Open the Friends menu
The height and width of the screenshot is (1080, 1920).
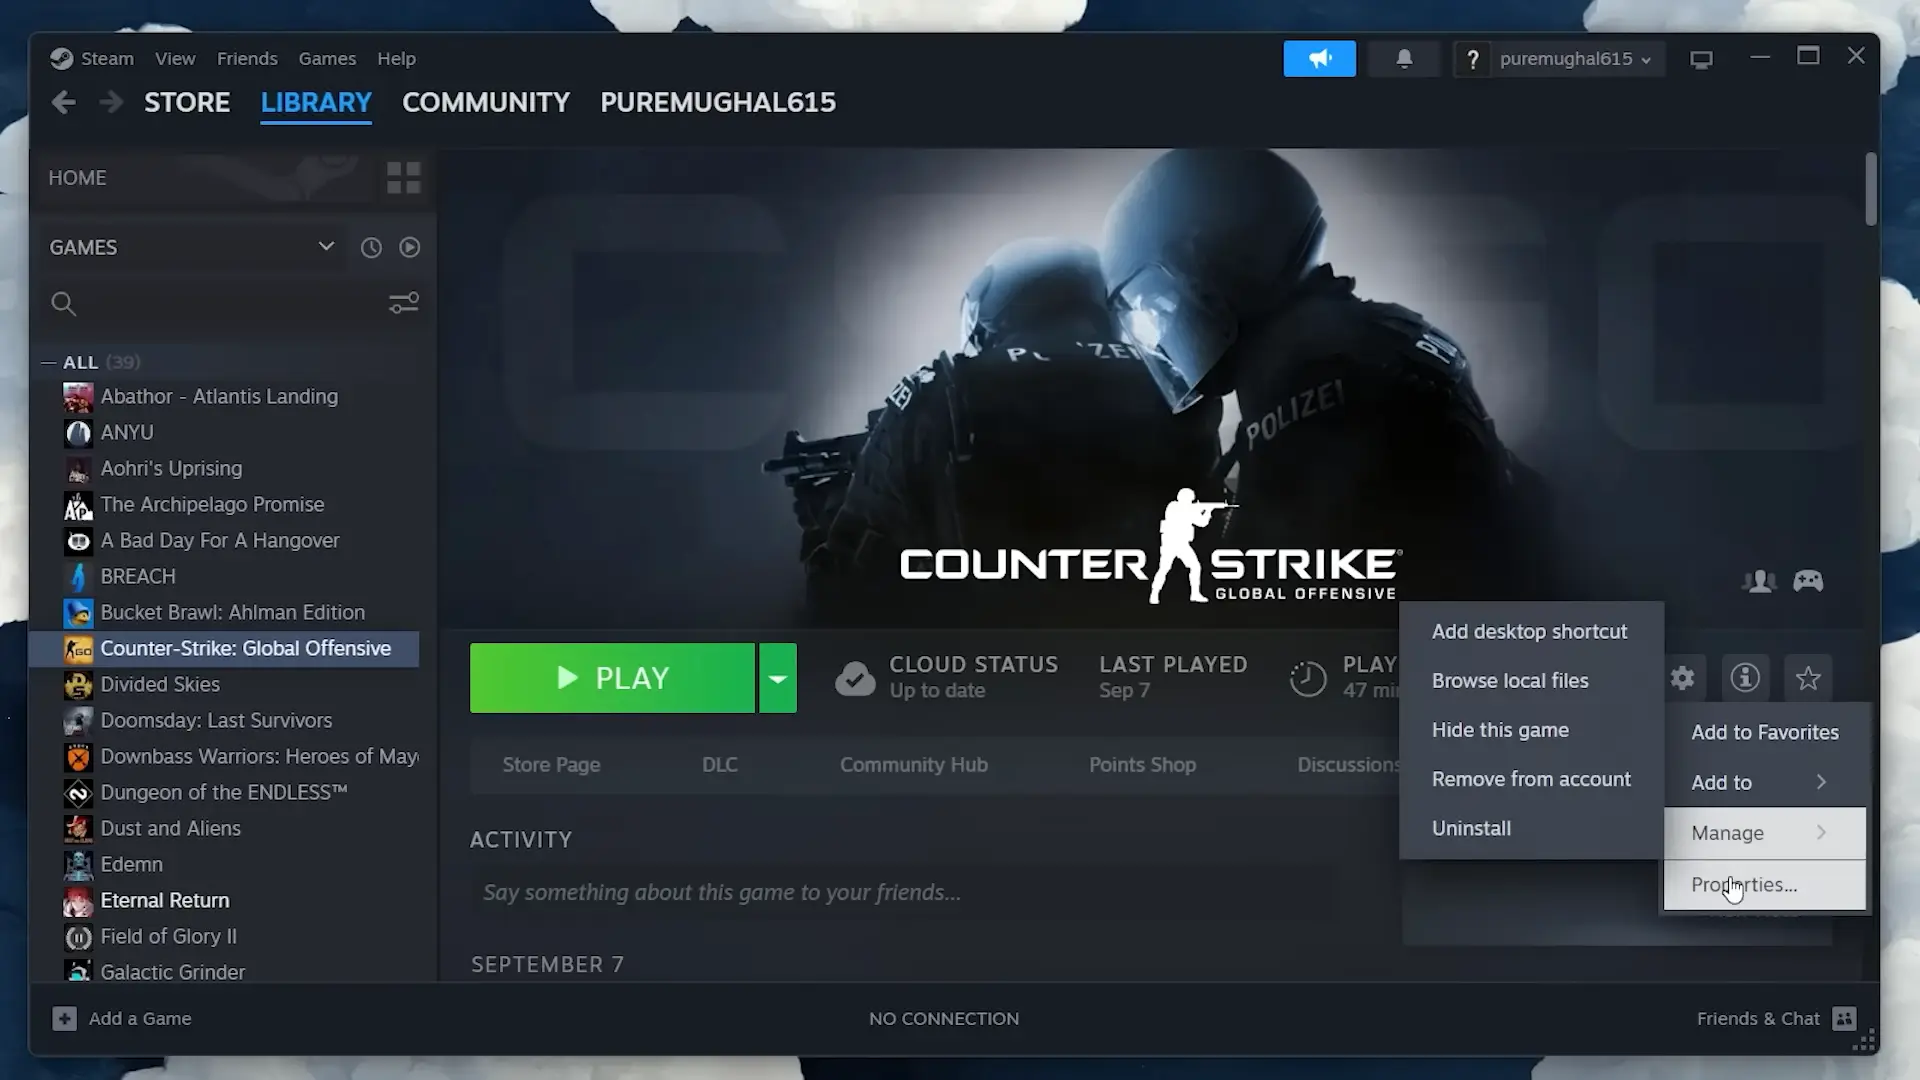pos(247,59)
